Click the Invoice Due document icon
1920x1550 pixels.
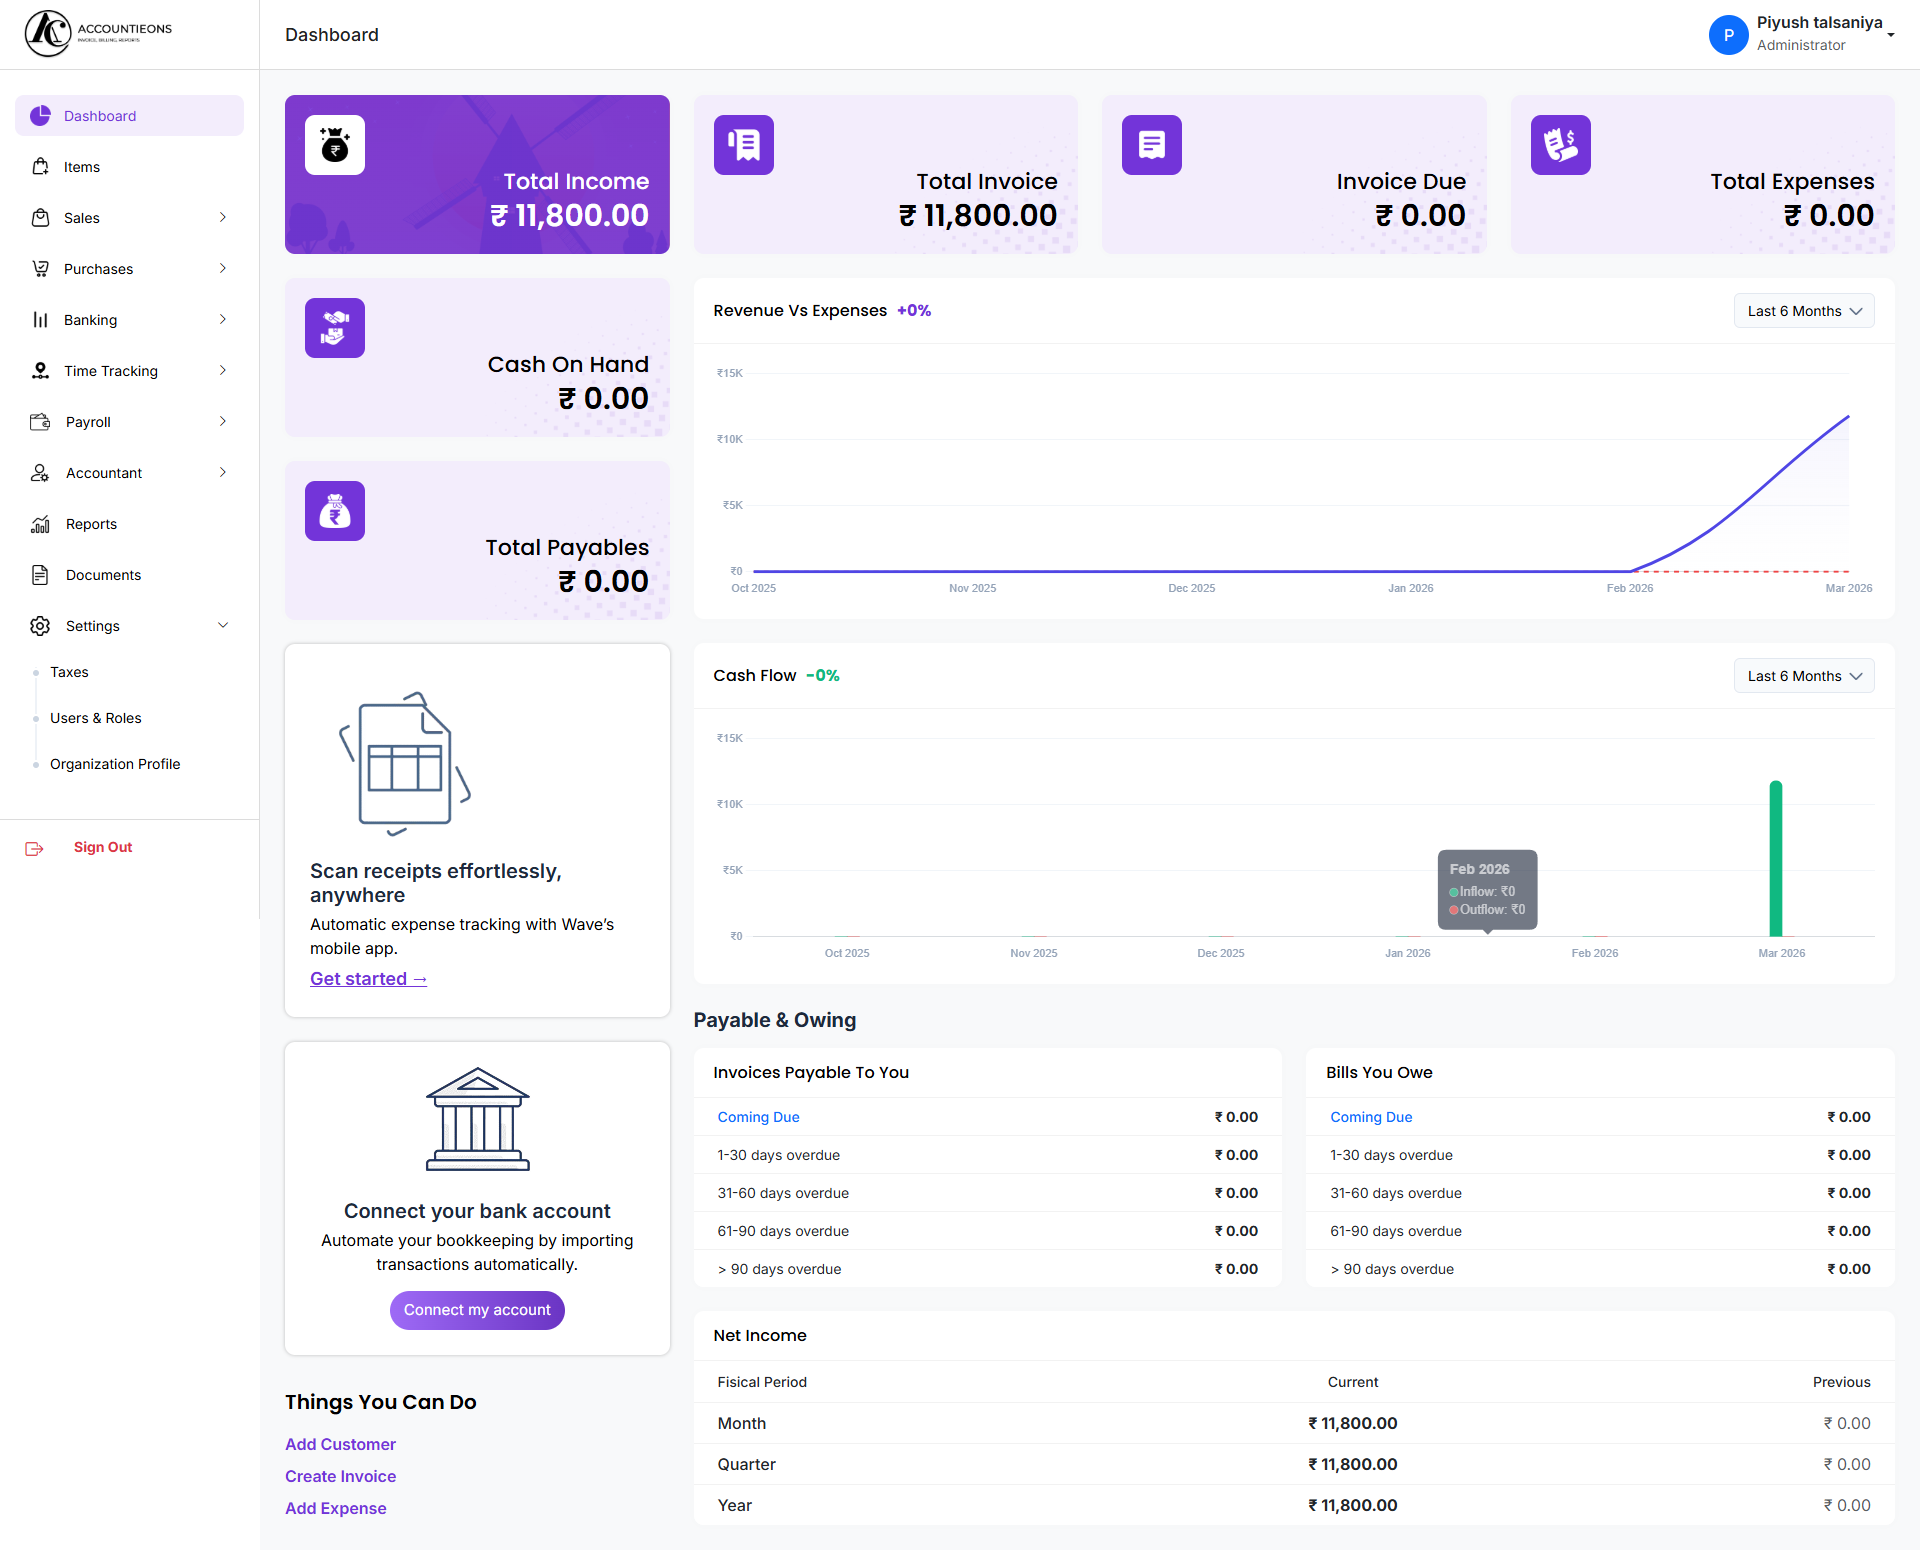pos(1151,145)
